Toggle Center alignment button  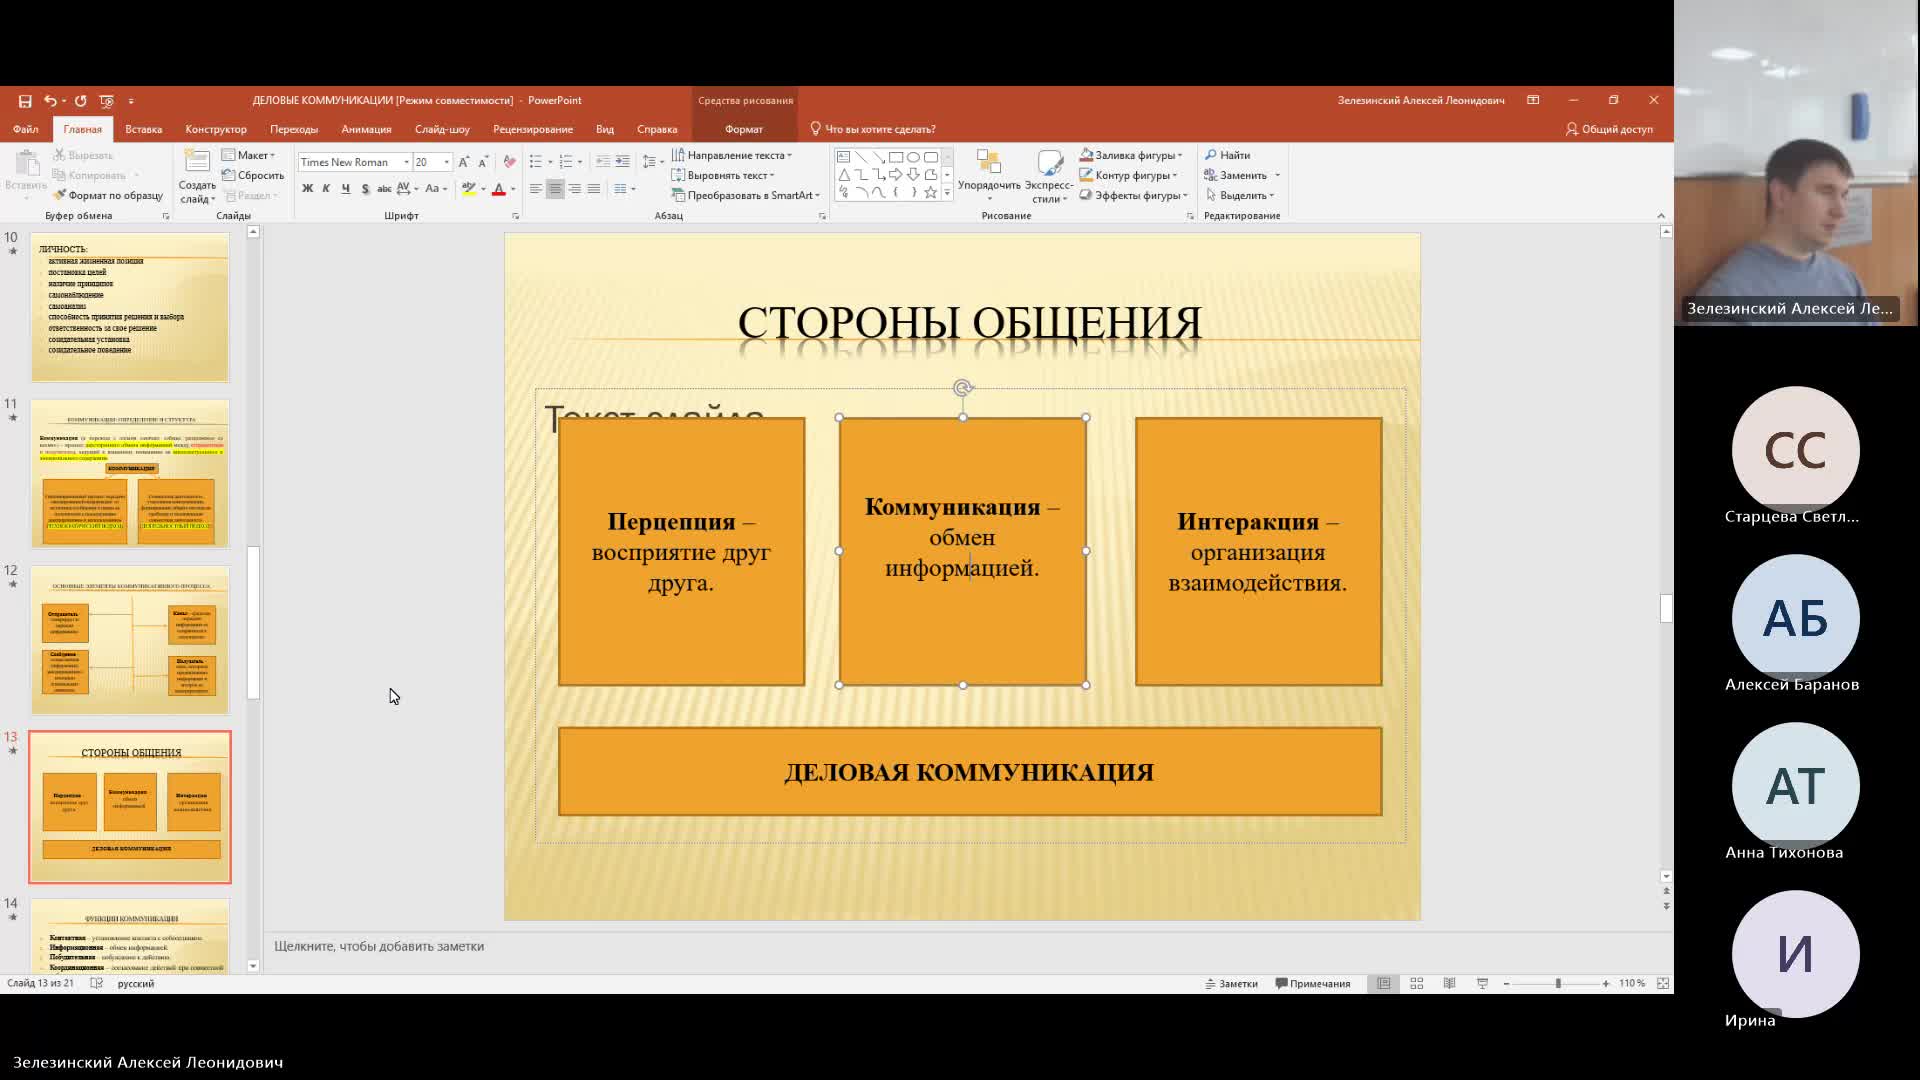pos(555,189)
